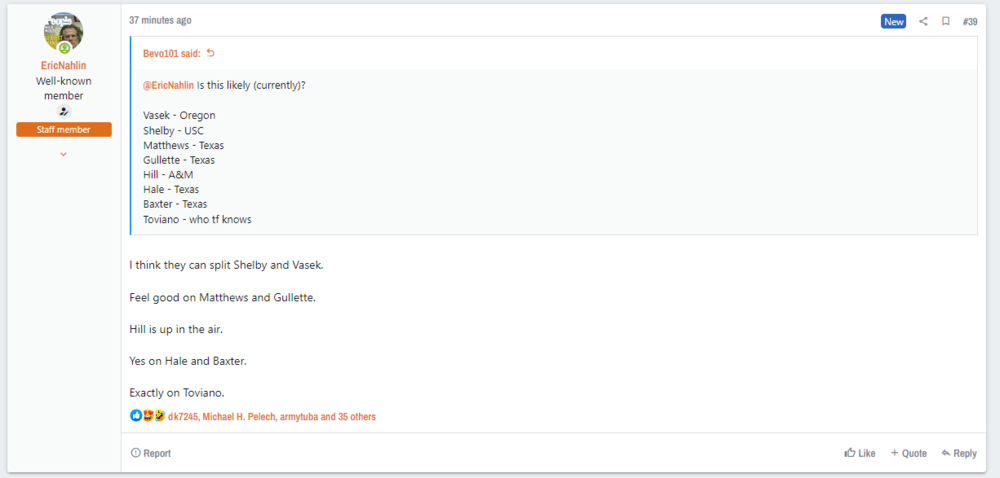
Task: Open the post #39 permalink
Action: tap(969, 21)
